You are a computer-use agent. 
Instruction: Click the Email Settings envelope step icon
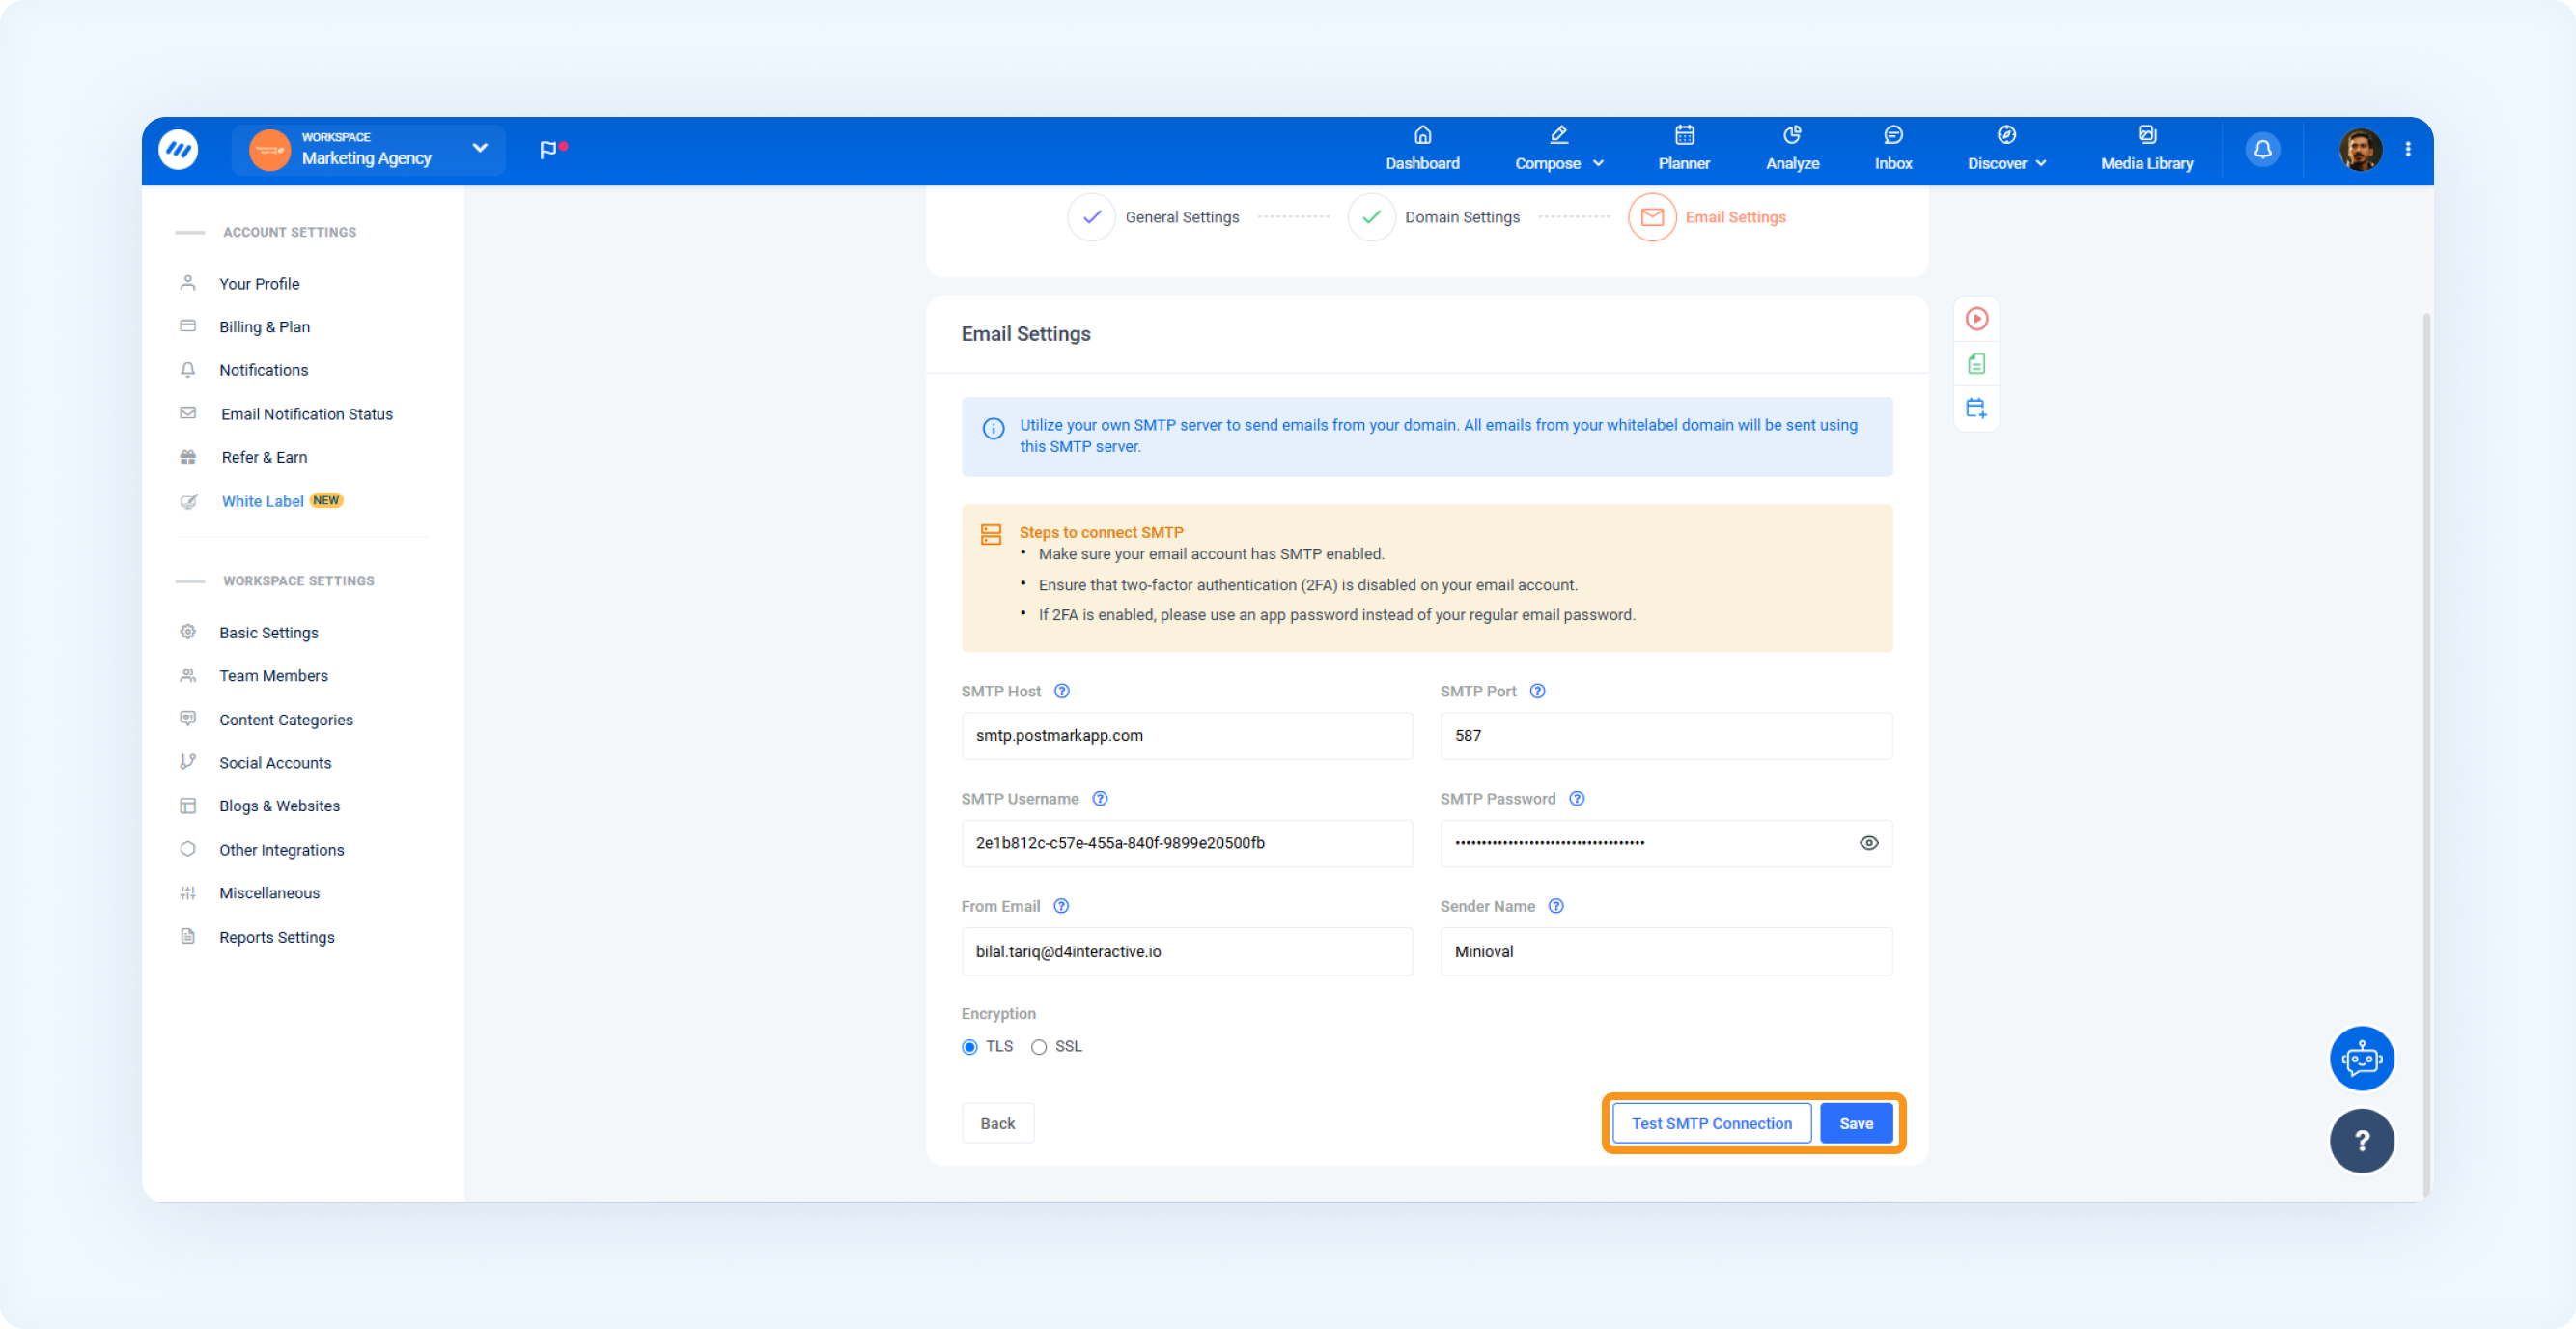(x=1652, y=217)
